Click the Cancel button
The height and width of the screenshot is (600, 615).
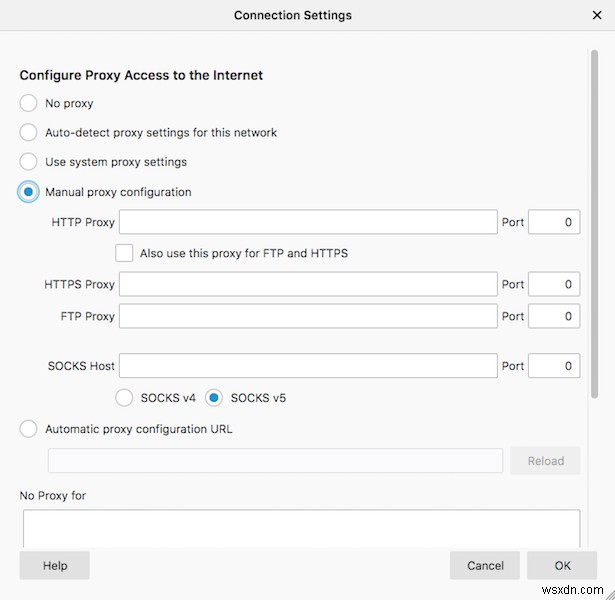pos(485,566)
